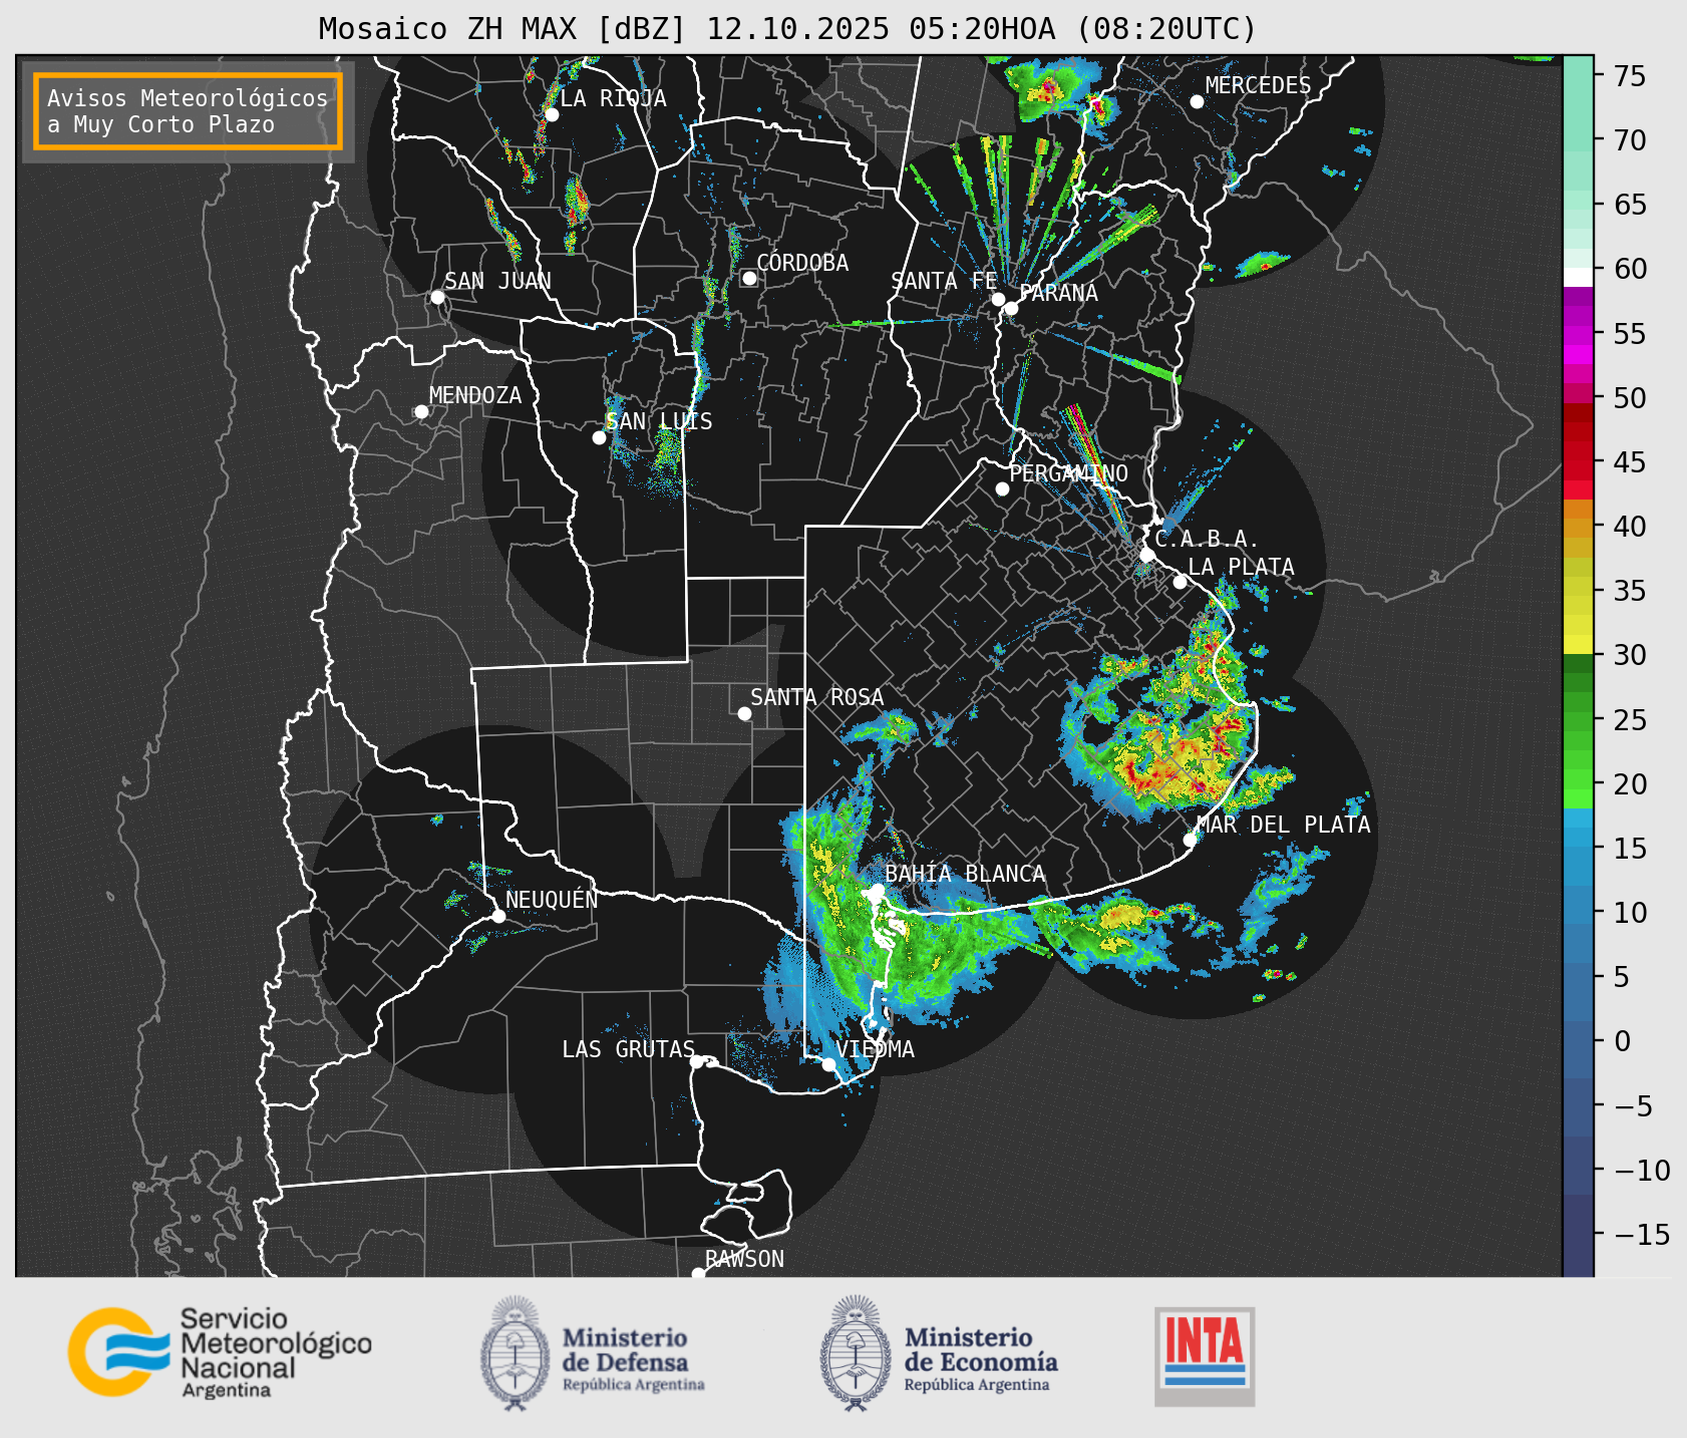Image resolution: width=1687 pixels, height=1438 pixels.
Task: Pick the magenta 55 dBZ color band
Action: [x=1577, y=333]
